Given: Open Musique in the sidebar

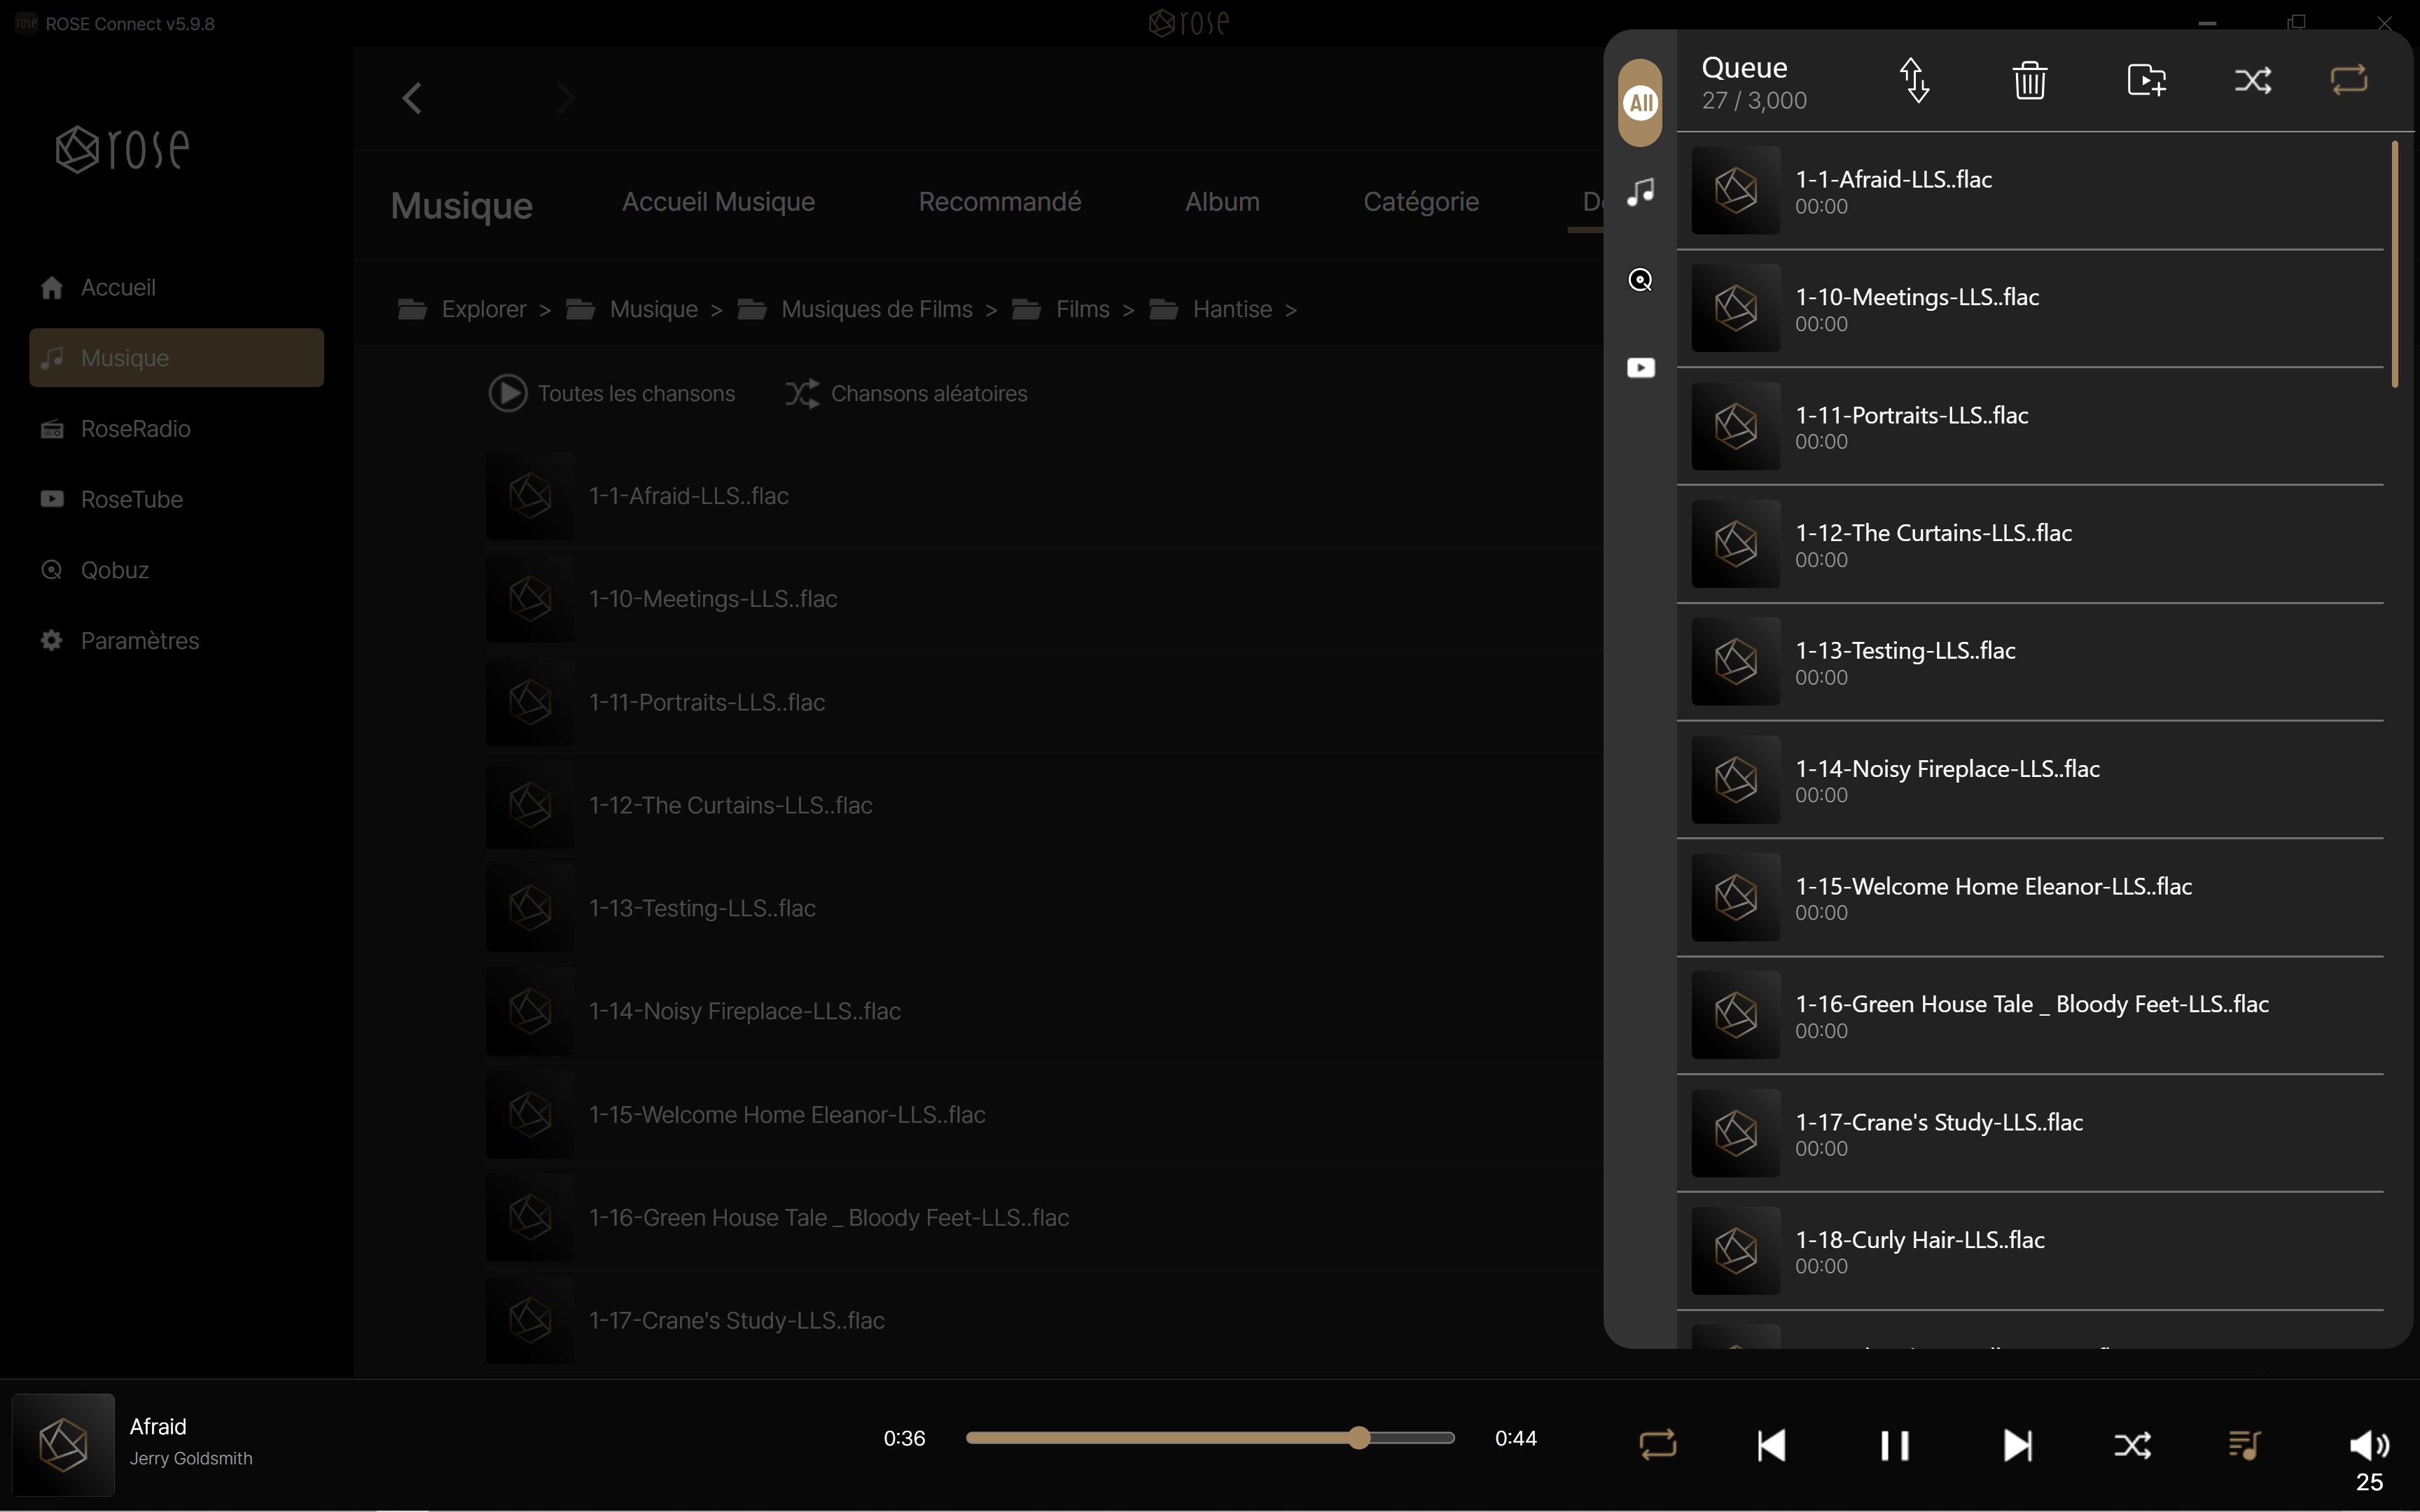Looking at the screenshot, I should point(176,358).
